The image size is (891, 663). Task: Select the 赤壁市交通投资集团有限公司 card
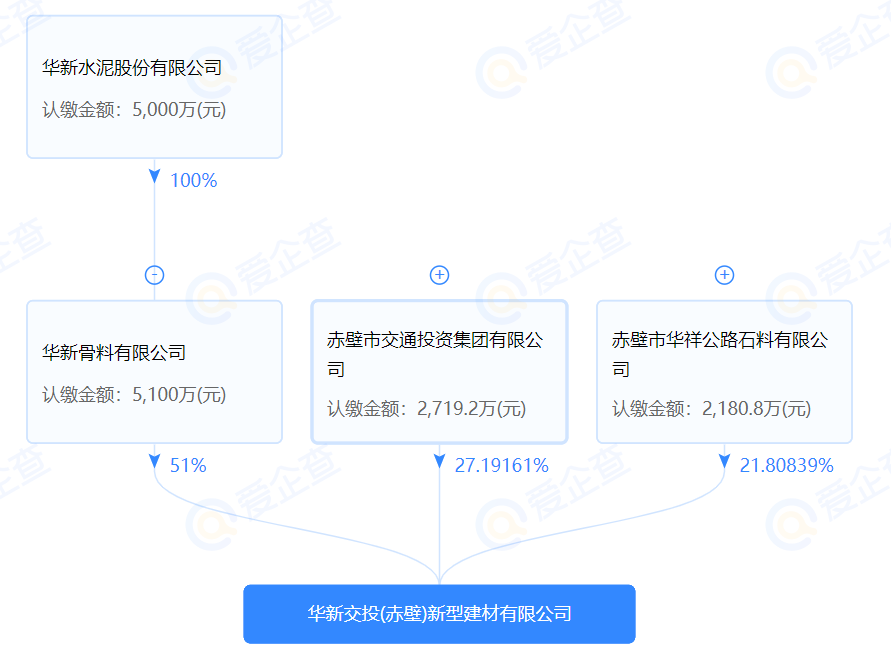[x=438, y=371]
